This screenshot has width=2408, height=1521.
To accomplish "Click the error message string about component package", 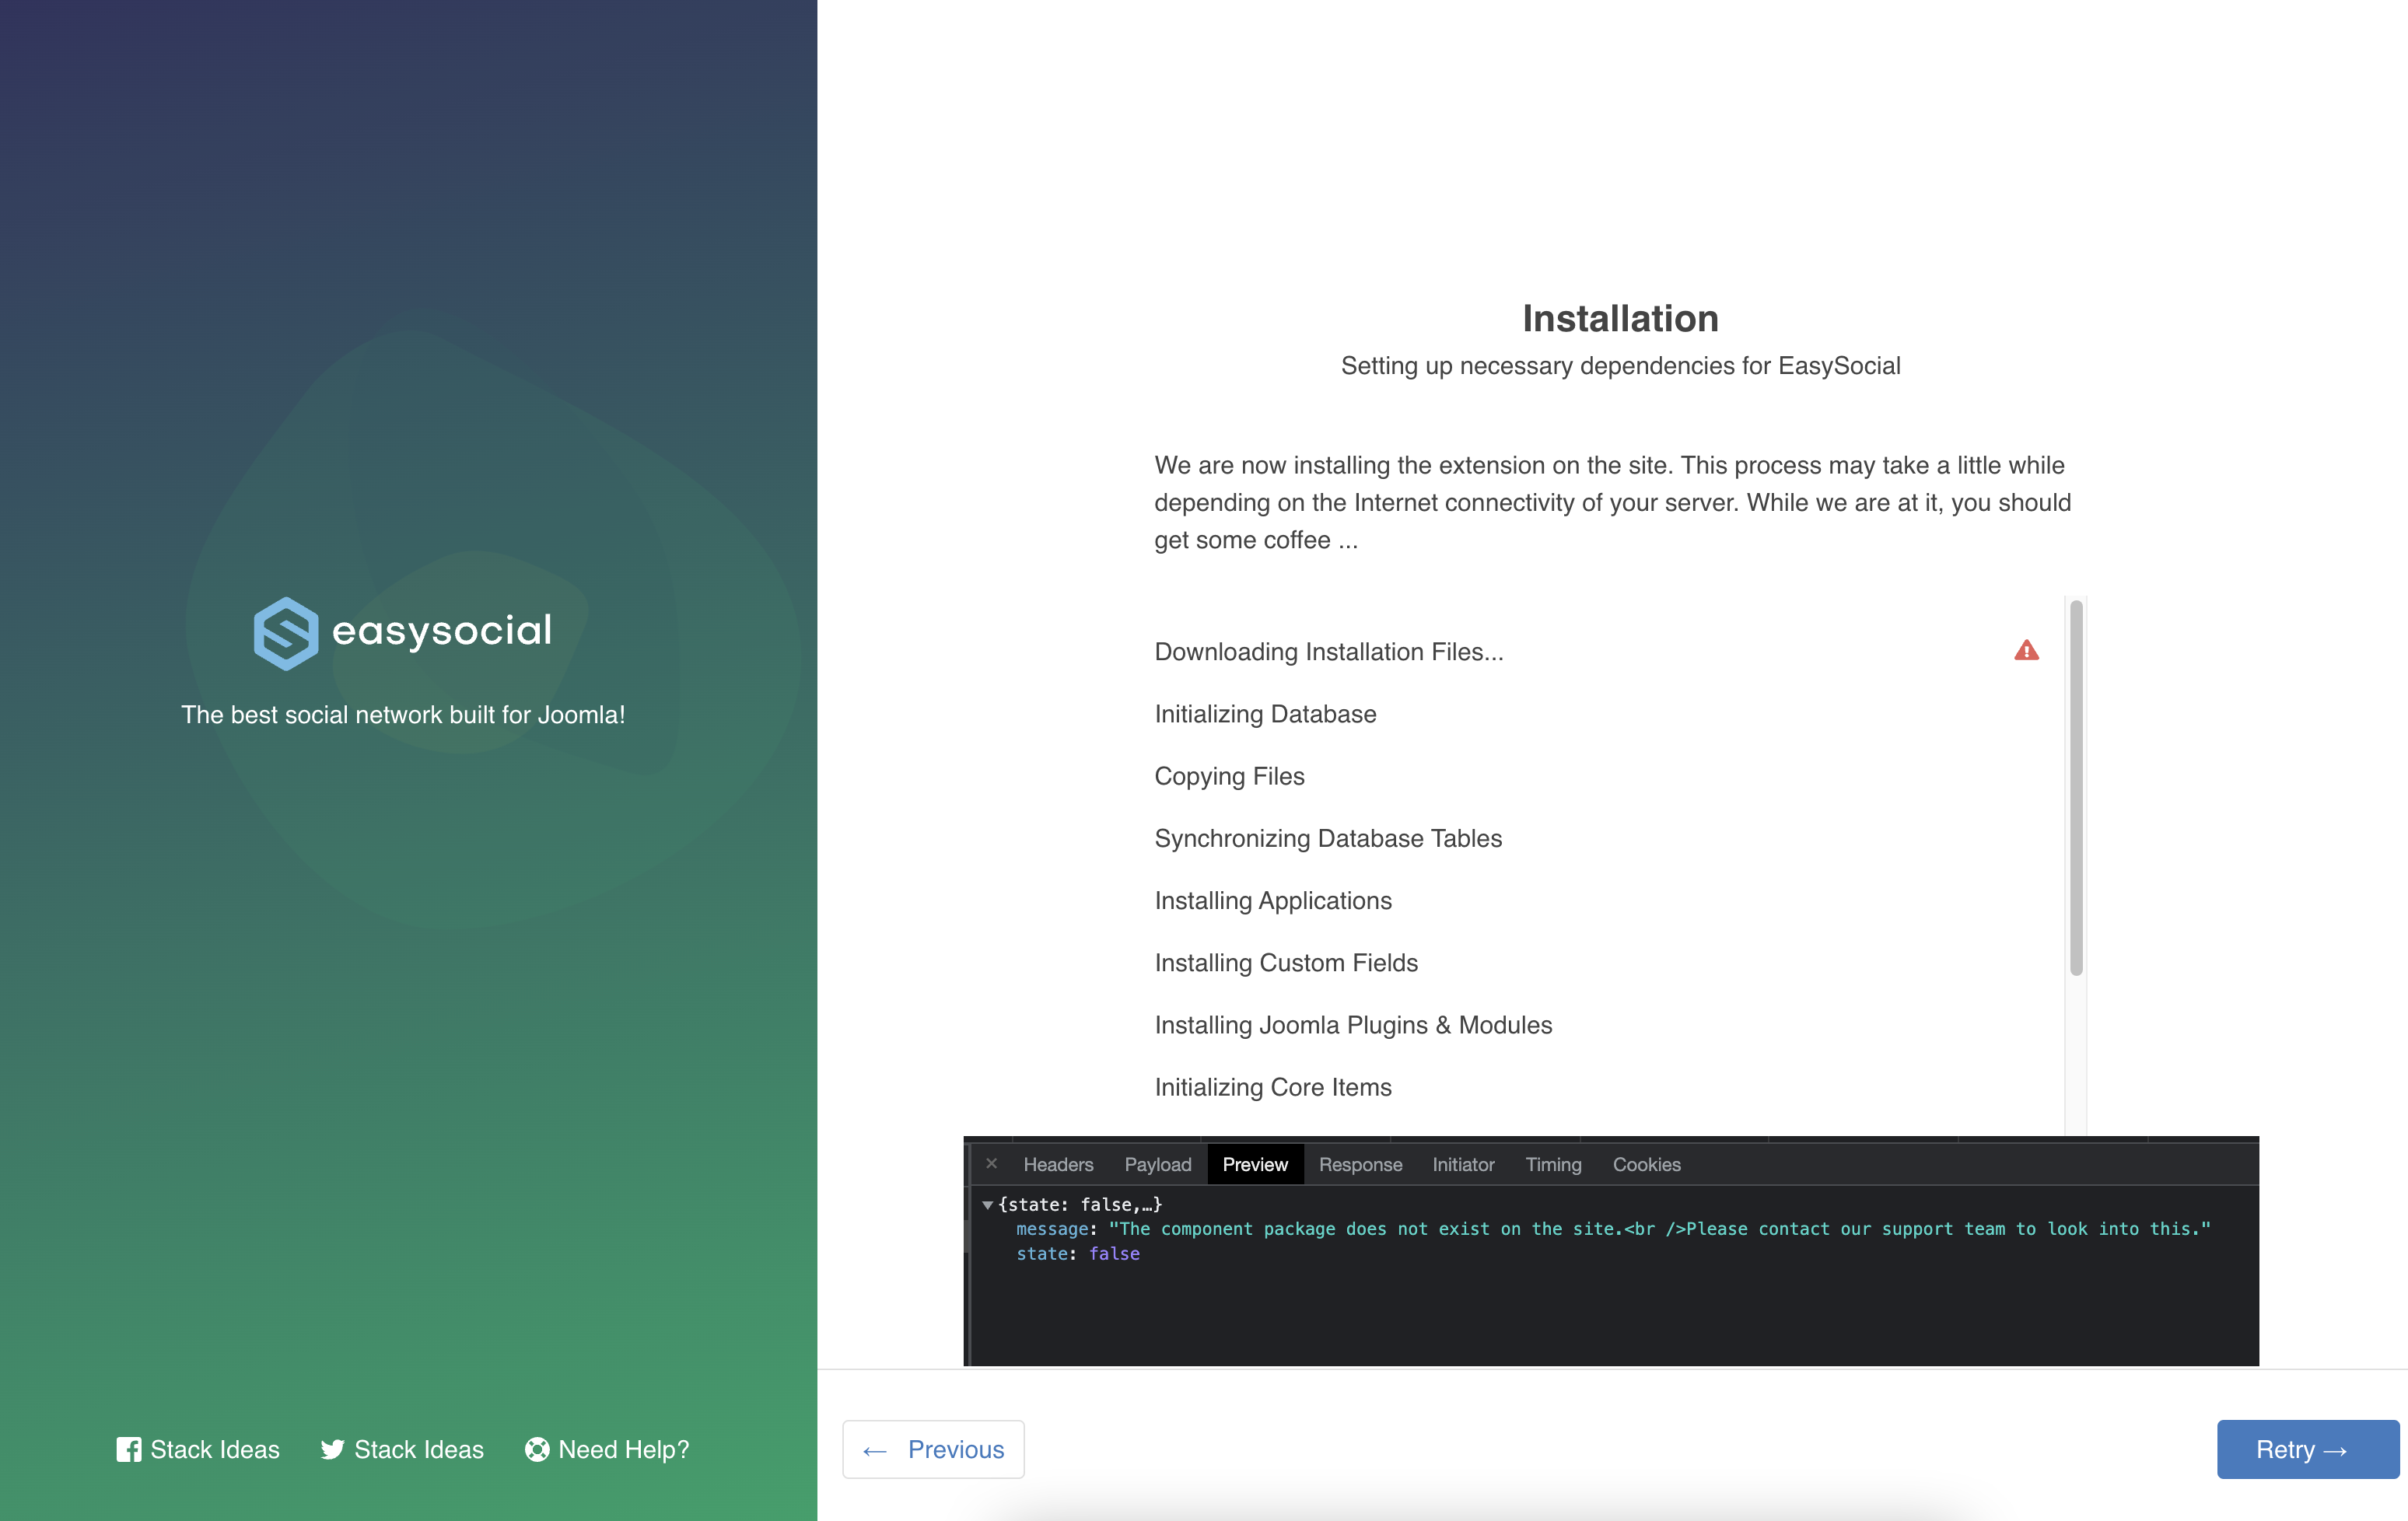I will 1660,1229.
